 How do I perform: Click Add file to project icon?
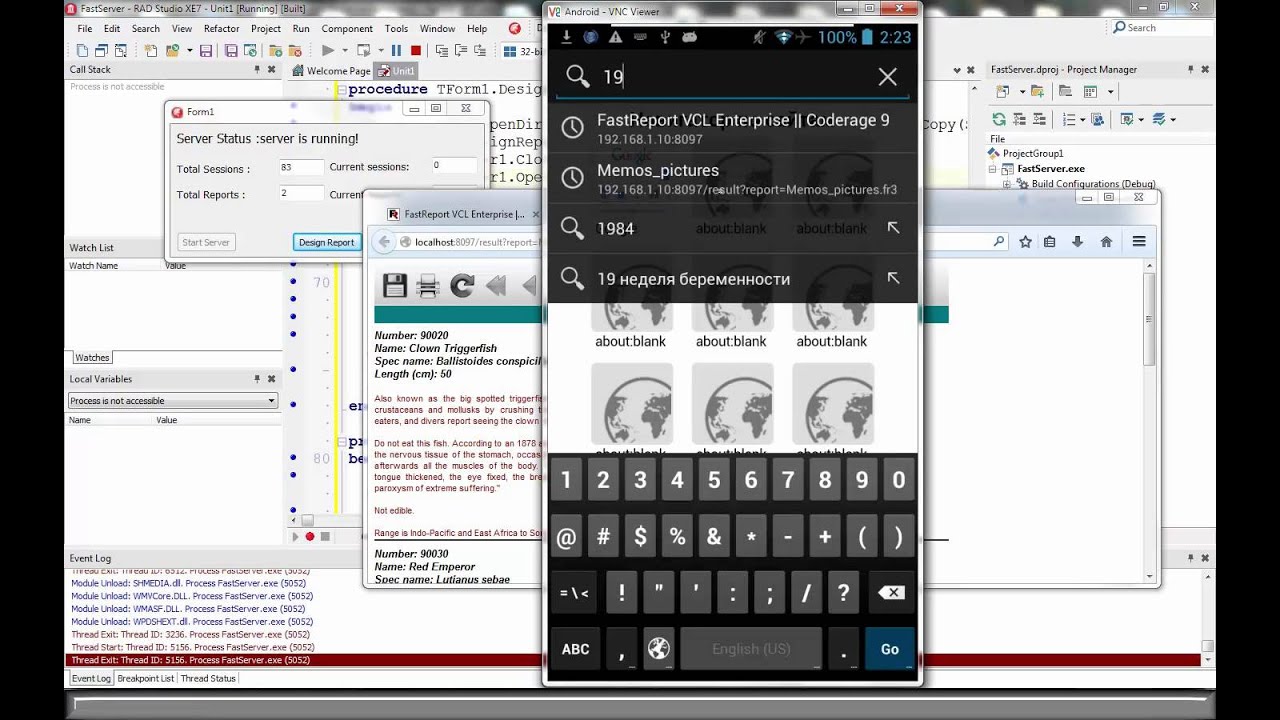pyautogui.click(x=275, y=50)
